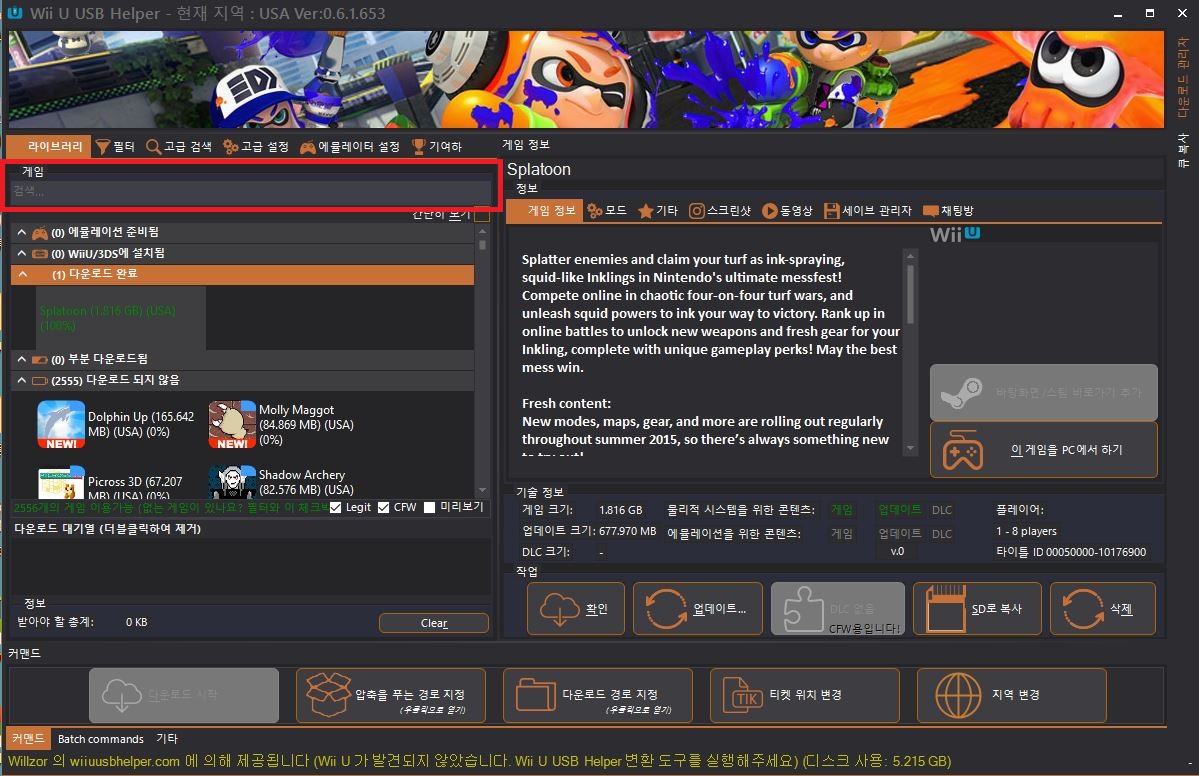Open 에뮬레이터 설정 emulator settings

[x=349, y=146]
